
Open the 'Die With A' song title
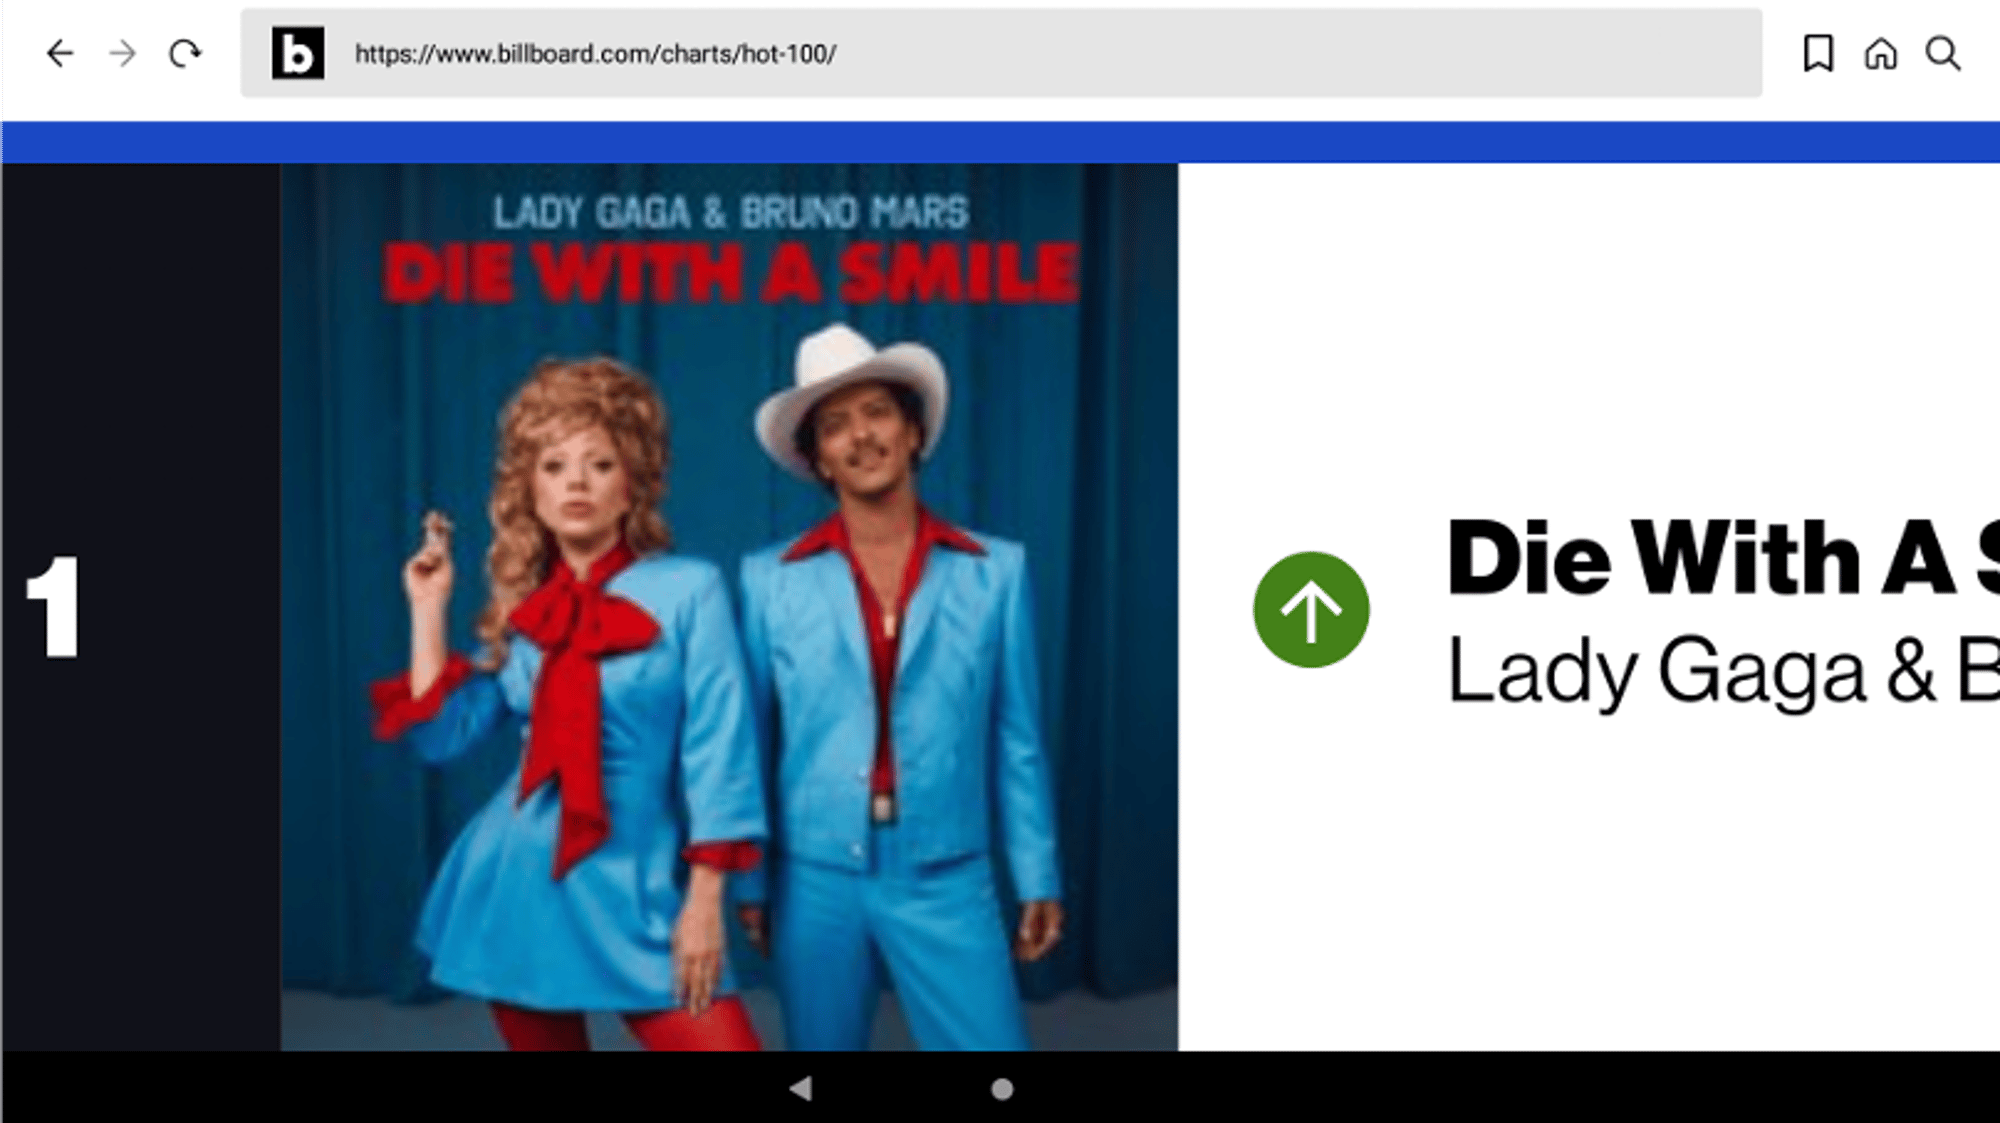(x=1723, y=558)
